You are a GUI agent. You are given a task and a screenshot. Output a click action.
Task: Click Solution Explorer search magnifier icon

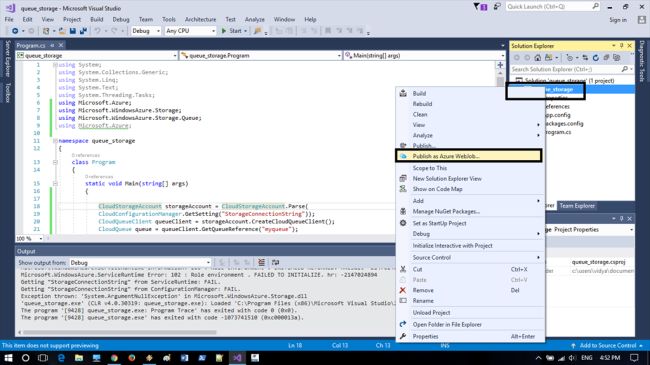click(625, 69)
